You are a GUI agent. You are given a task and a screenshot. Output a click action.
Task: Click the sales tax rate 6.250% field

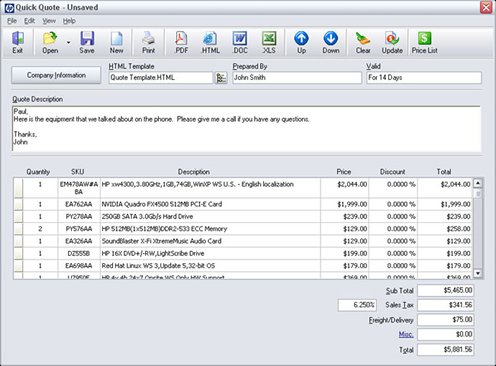coord(357,305)
